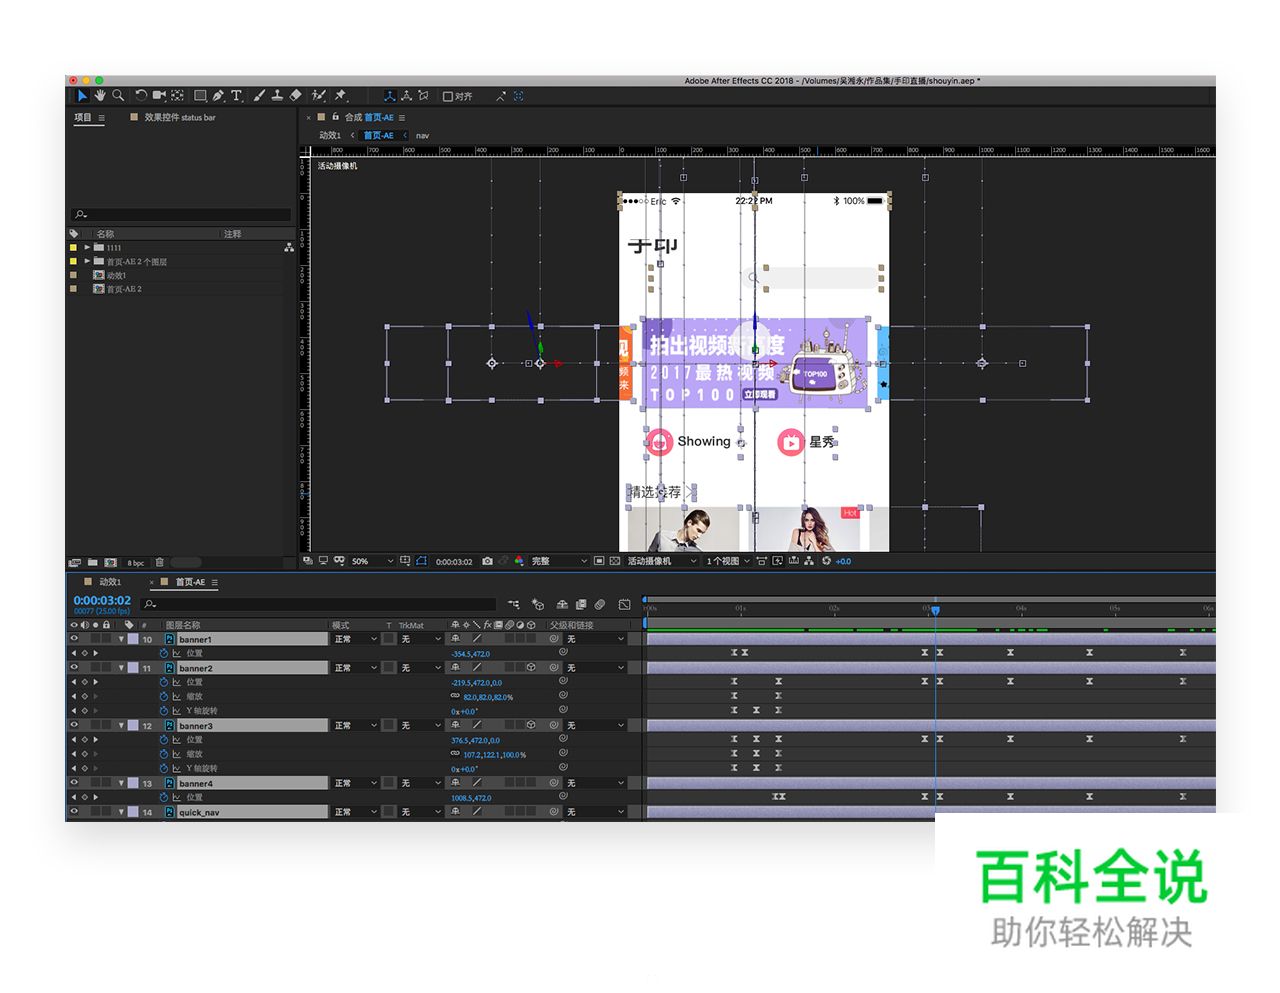The image size is (1280, 993).
Task: Select the 动效1 composition in project panel
Action: click(x=116, y=275)
